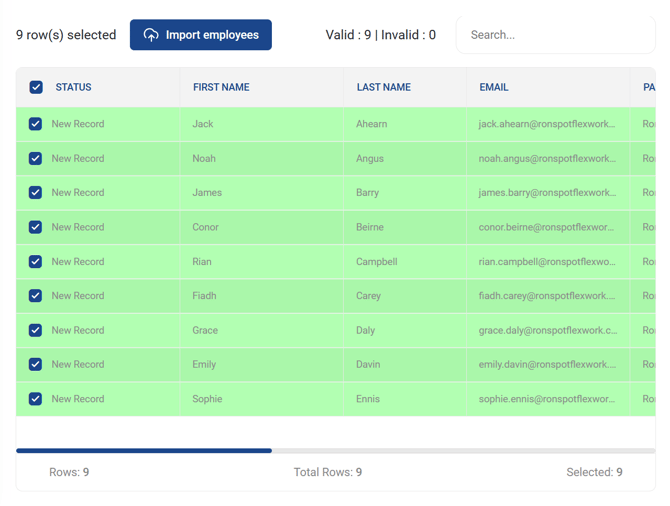The image size is (670, 506).
Task: Click the Import employees button
Action: pos(200,35)
